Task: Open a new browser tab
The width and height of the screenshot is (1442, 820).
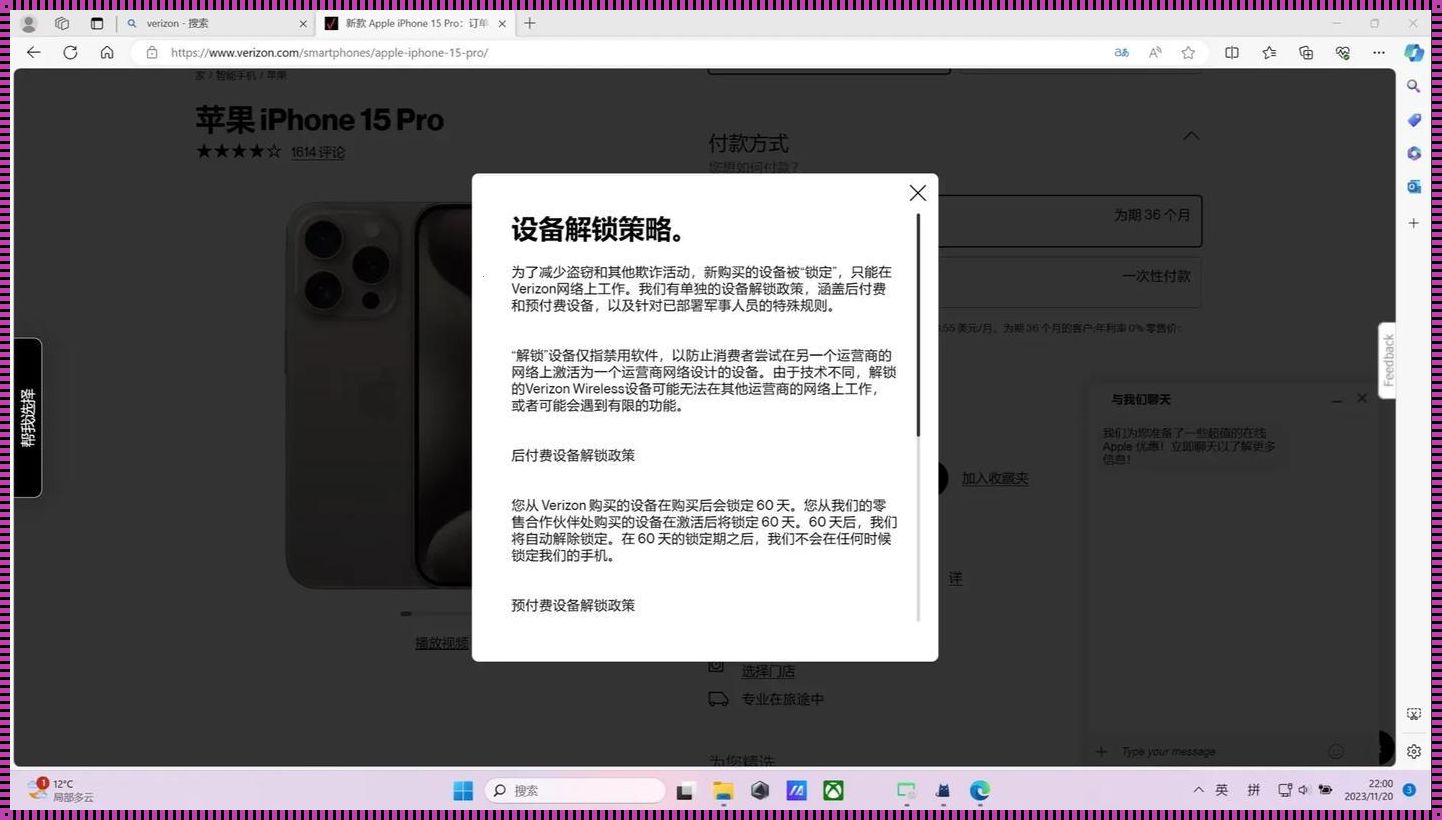Action: [530, 23]
